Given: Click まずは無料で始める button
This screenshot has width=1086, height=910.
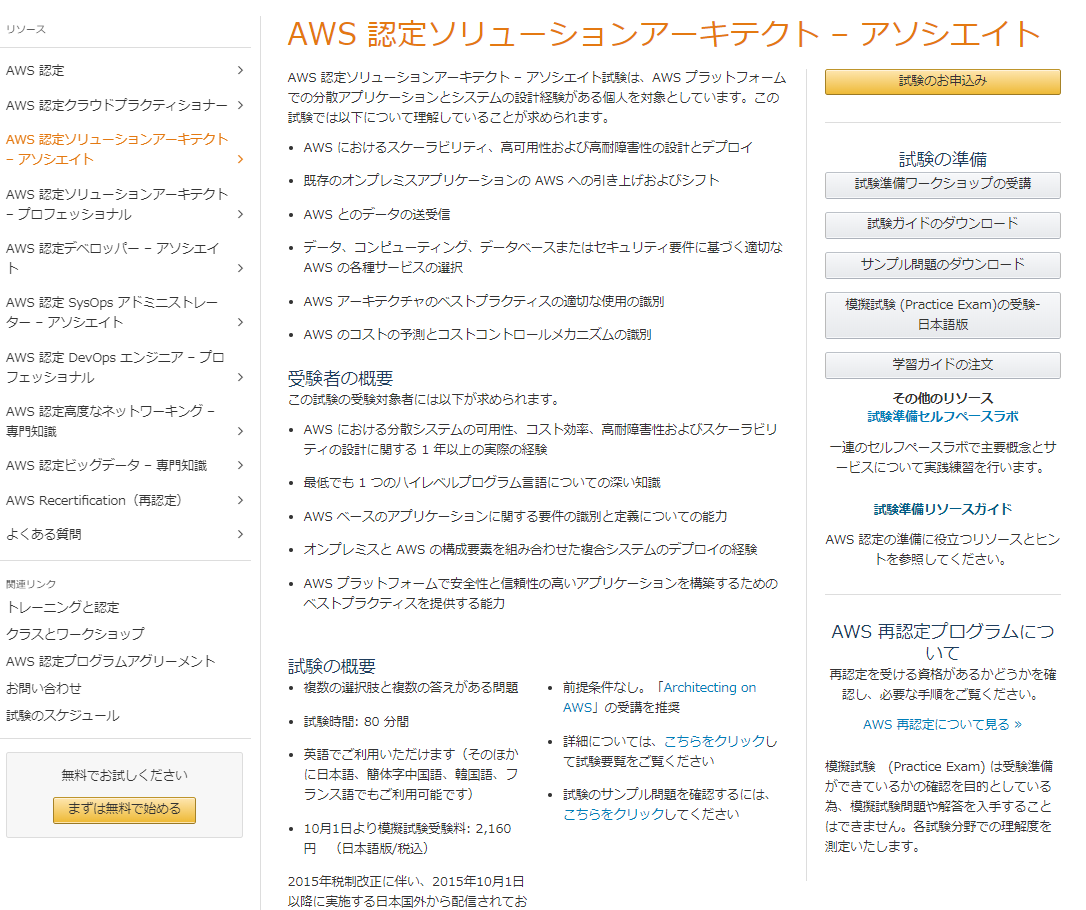Looking at the screenshot, I should click(x=124, y=810).
